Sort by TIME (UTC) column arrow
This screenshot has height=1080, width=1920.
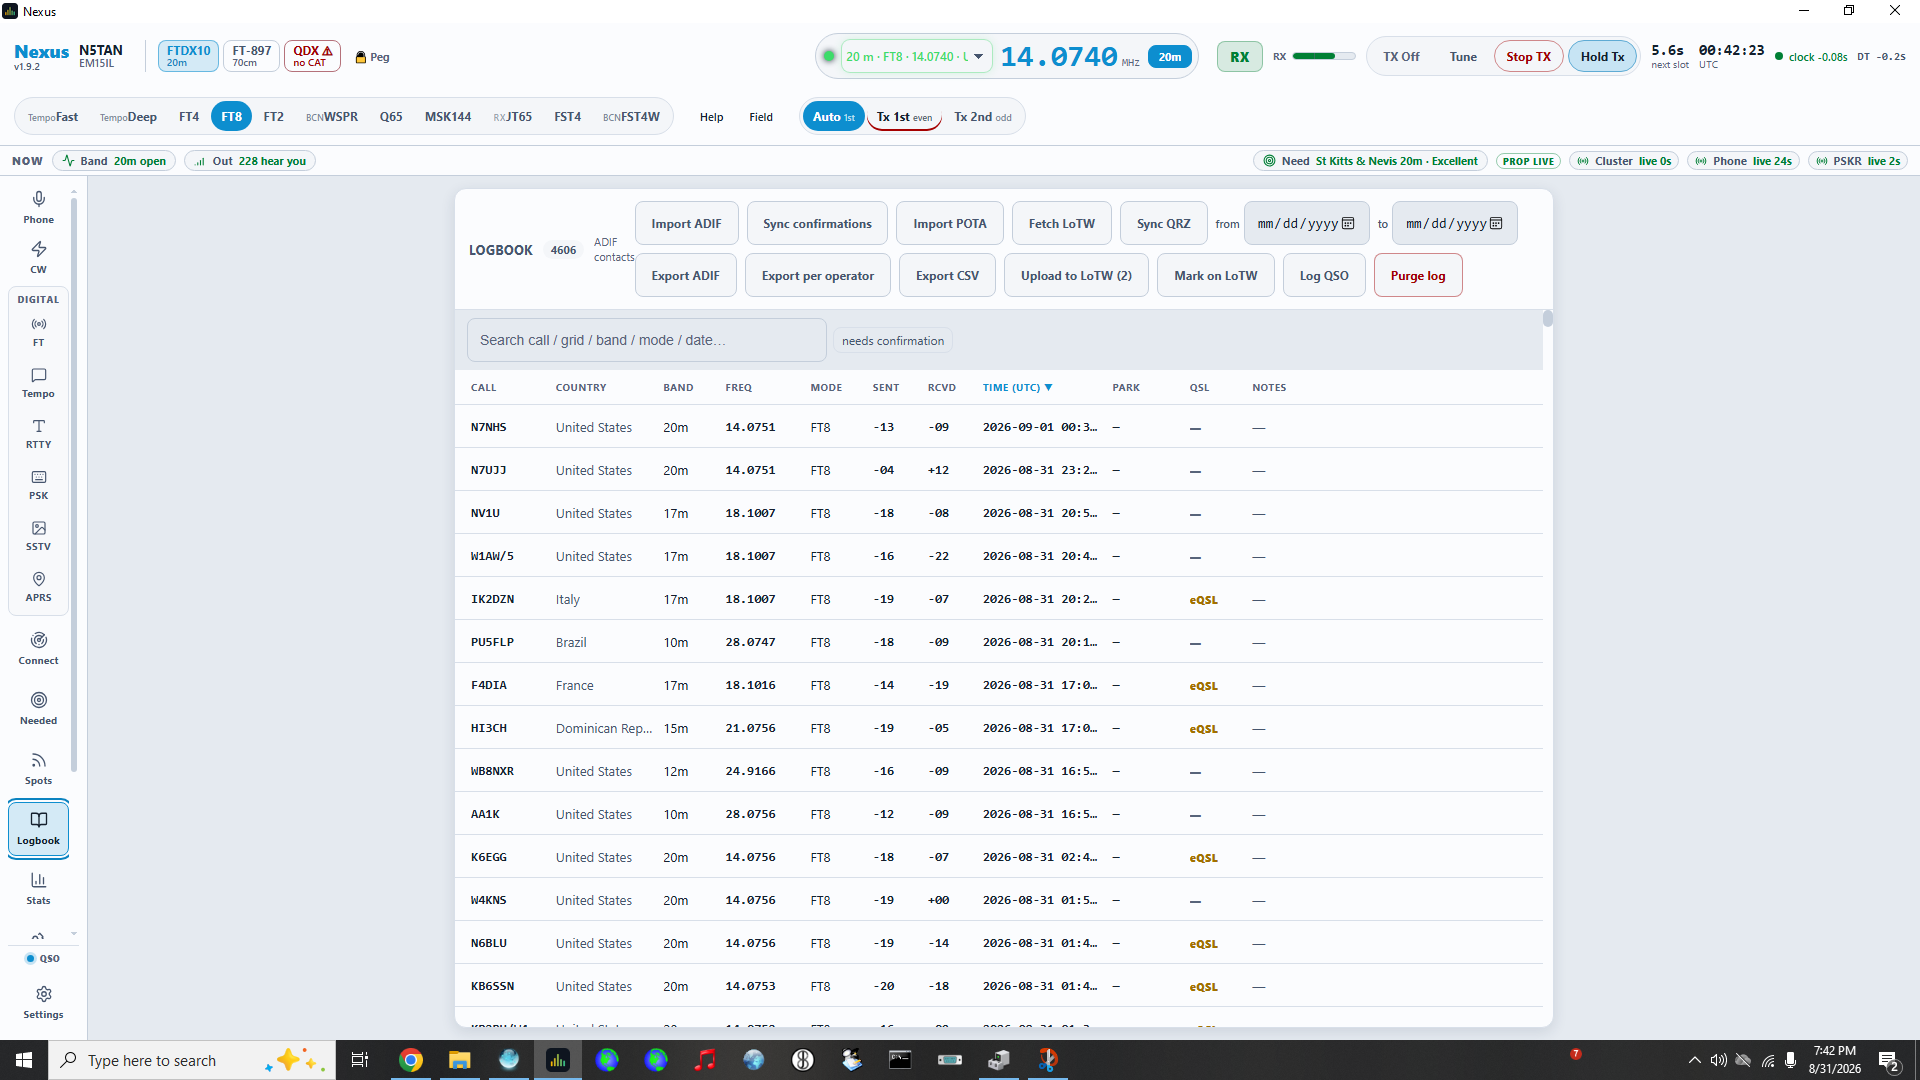point(1048,388)
